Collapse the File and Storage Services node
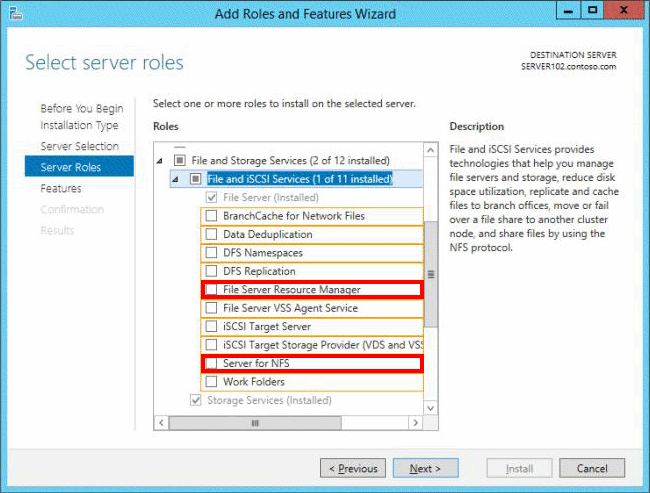Screen dimensions: 650x493 tap(161, 161)
